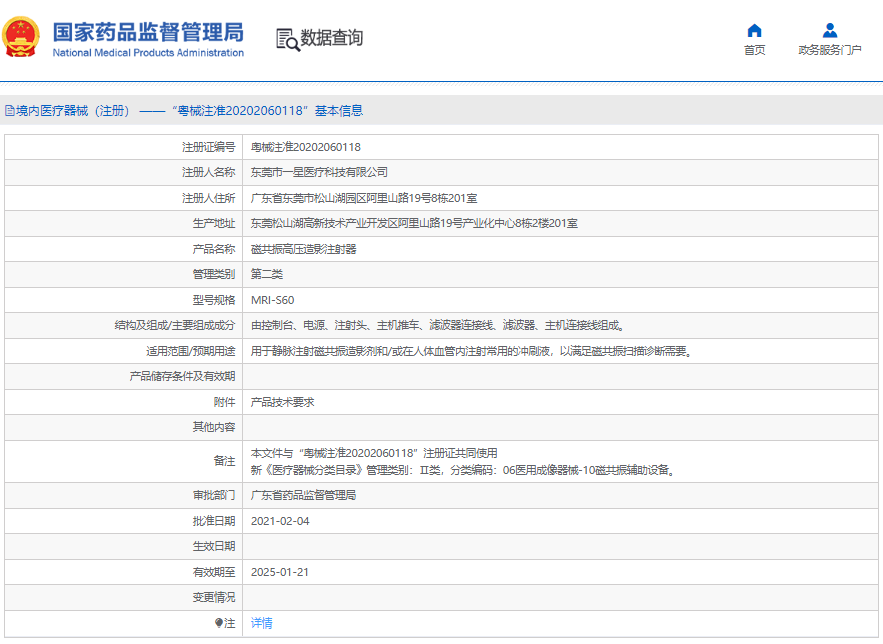Screen dimensions: 883x644
Task: Click the 有效期至 row label
Action: point(214,572)
